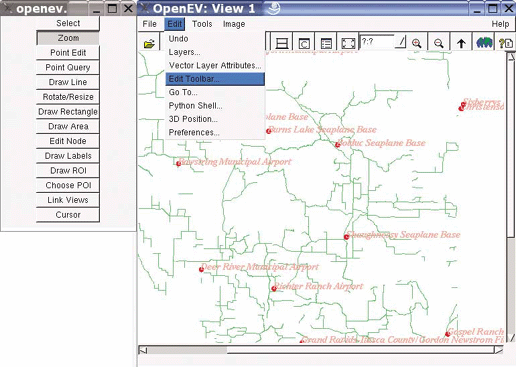
Task: Click the horizontal scrollbar left arrow
Action: tap(143, 350)
